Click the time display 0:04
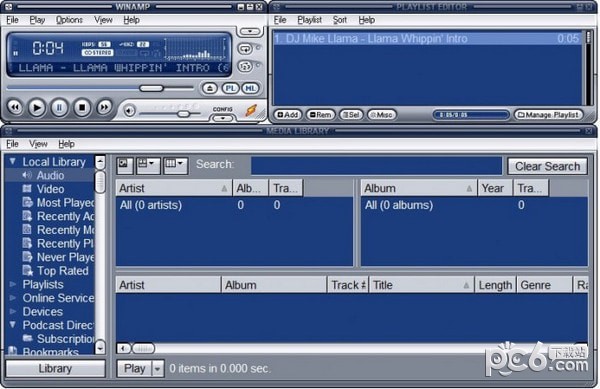Screen dimensions: 600x389 47,48
